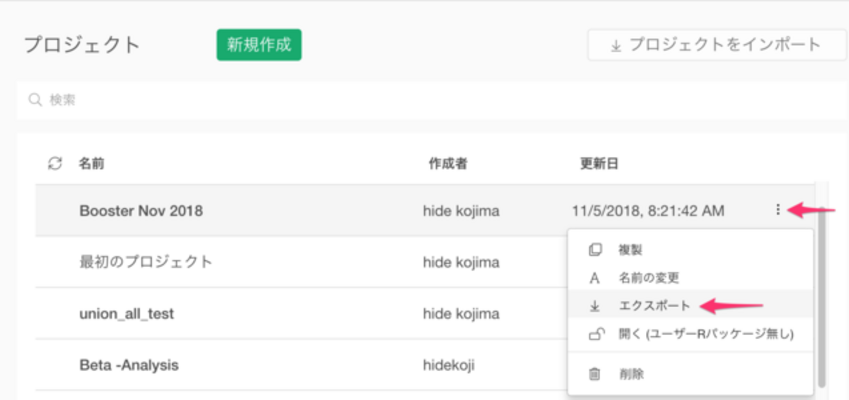Click the search magnifier icon
This screenshot has height=400, width=849.
pos(35,100)
